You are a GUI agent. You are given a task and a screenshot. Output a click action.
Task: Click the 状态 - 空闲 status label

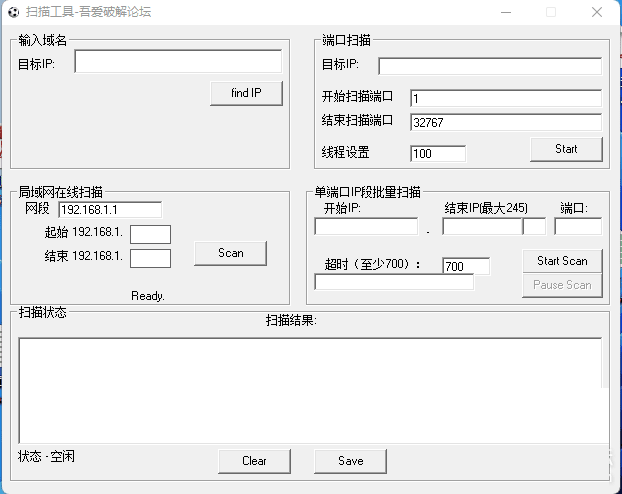[x=46, y=456]
